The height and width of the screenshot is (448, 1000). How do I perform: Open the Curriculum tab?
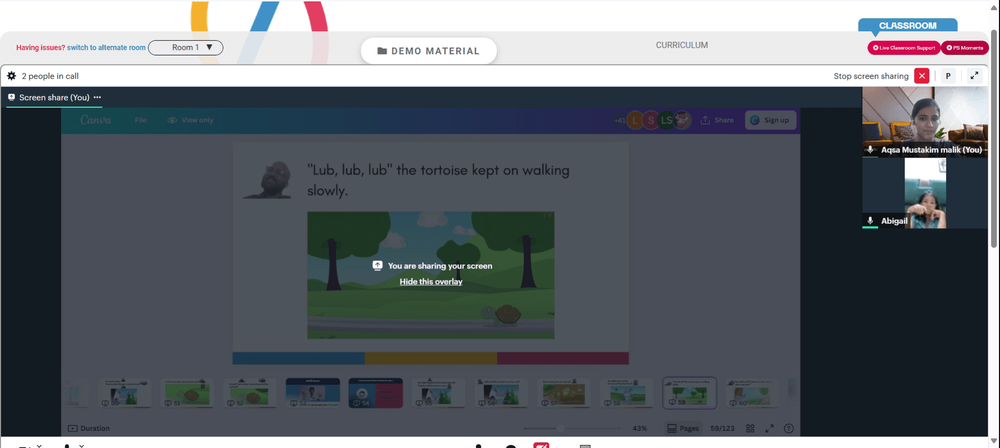tap(682, 45)
